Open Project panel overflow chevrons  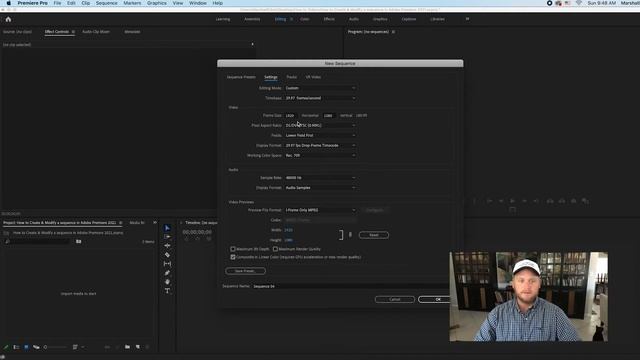point(155,222)
